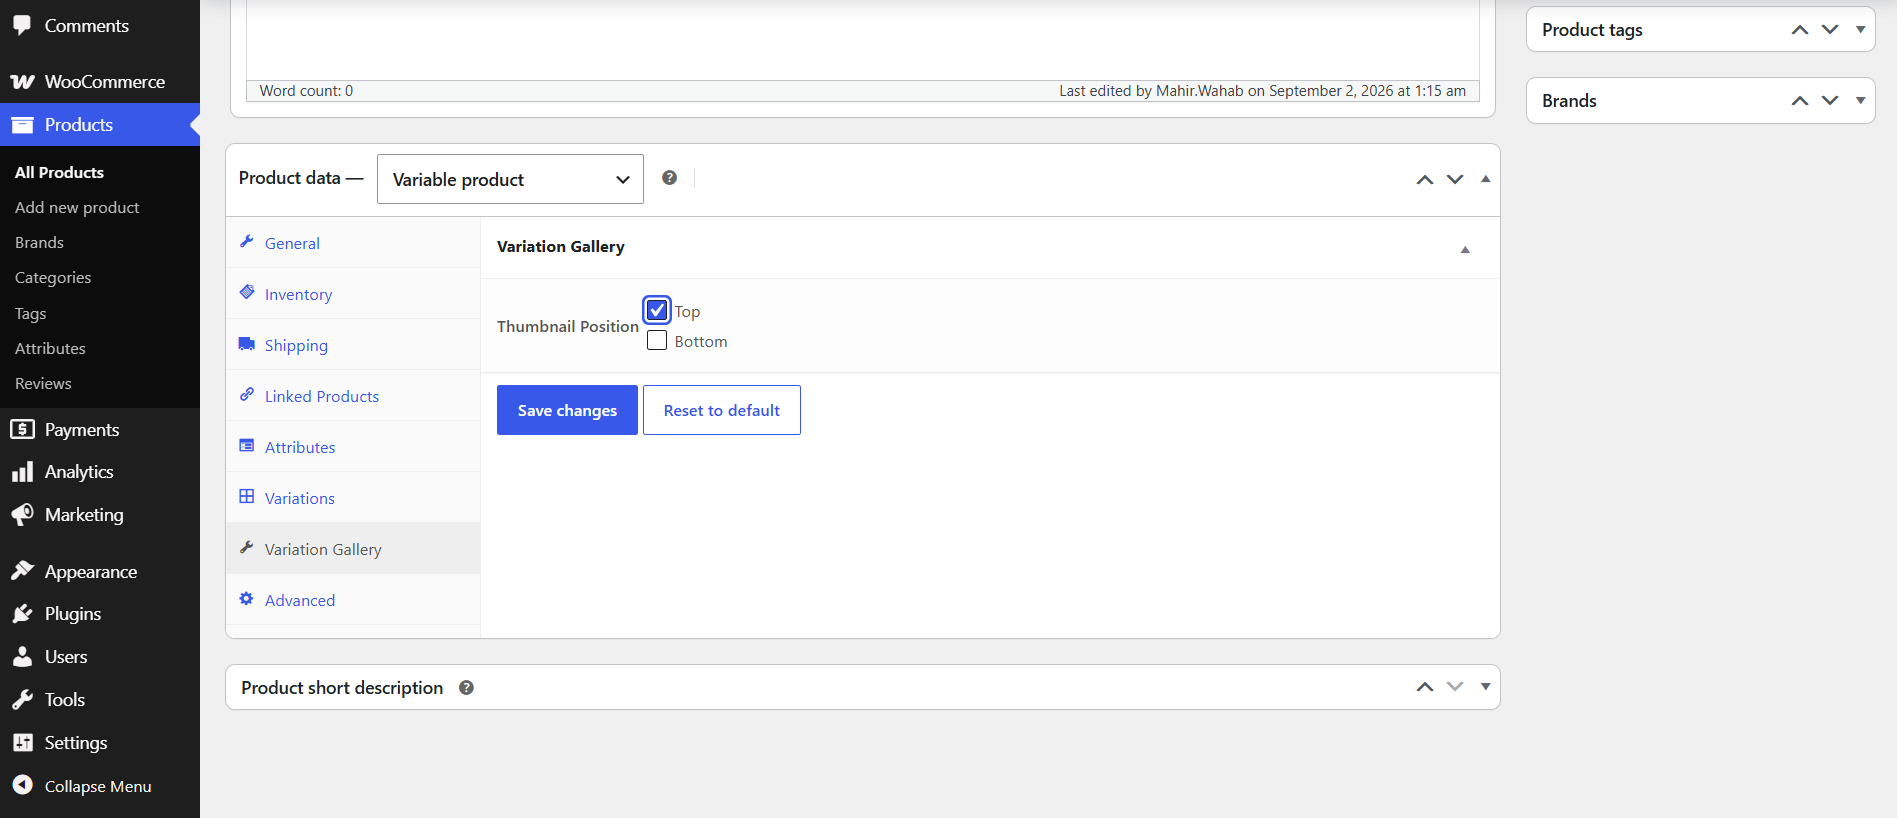
Task: Go to All Products page
Action: pyautogui.click(x=59, y=173)
